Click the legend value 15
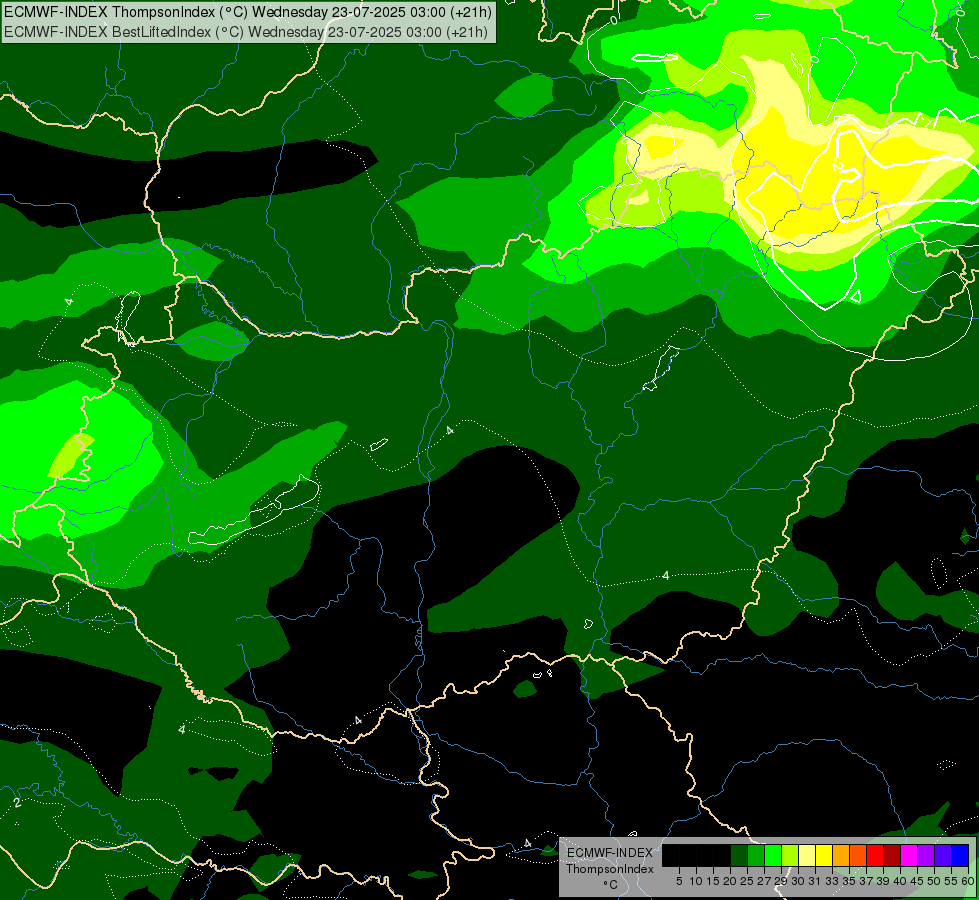The image size is (979, 900). pyautogui.click(x=714, y=881)
